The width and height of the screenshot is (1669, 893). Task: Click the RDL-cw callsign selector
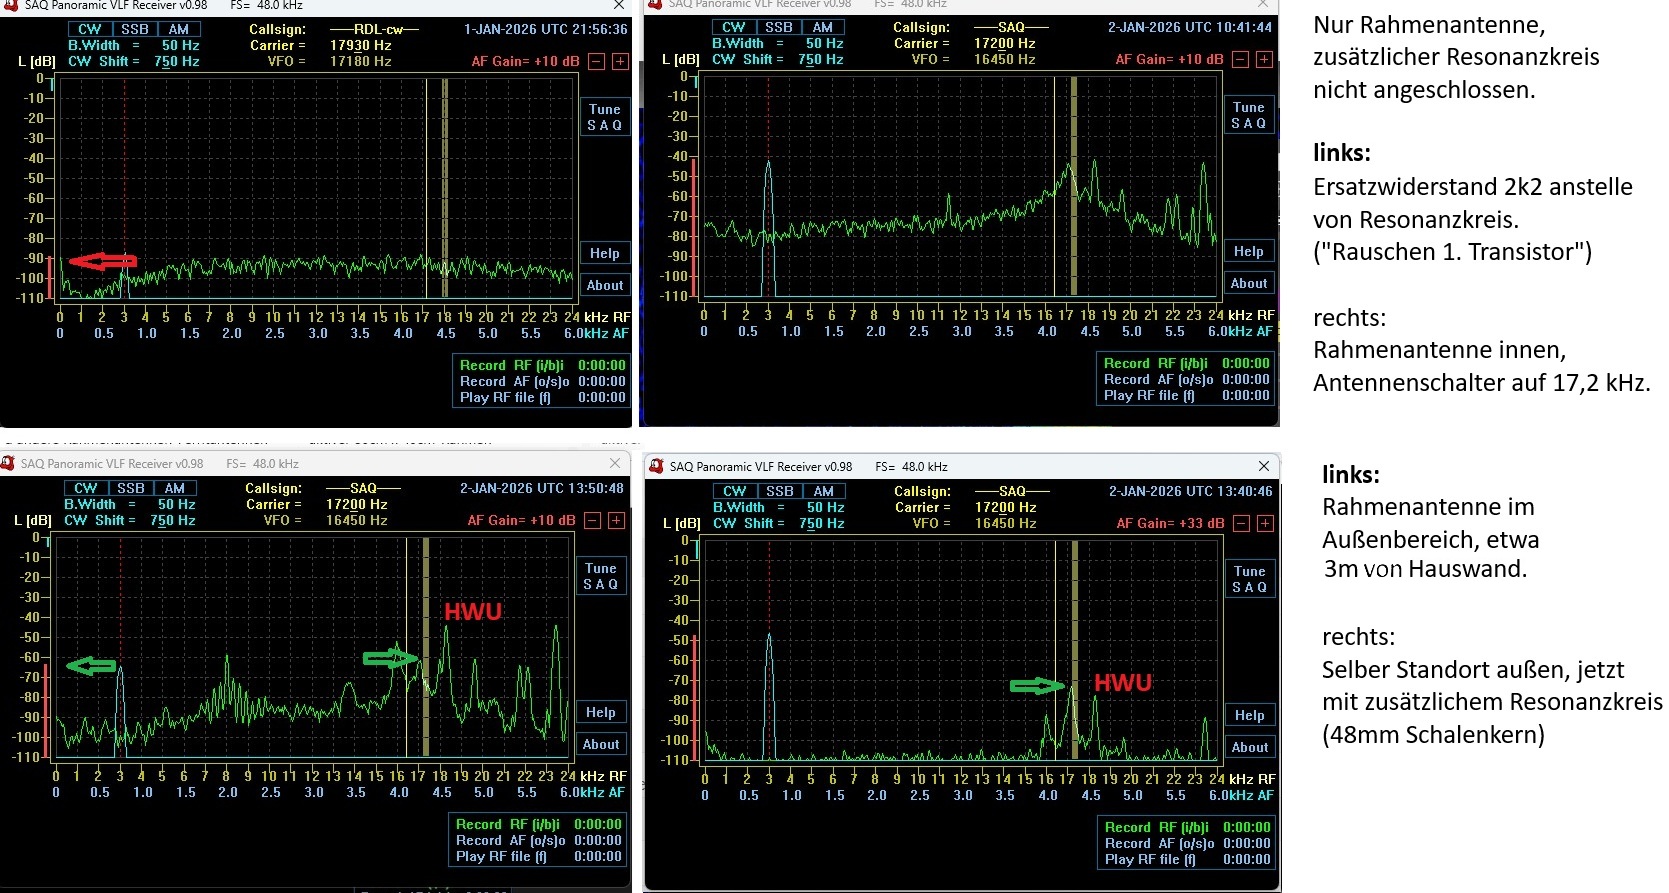coord(376,30)
